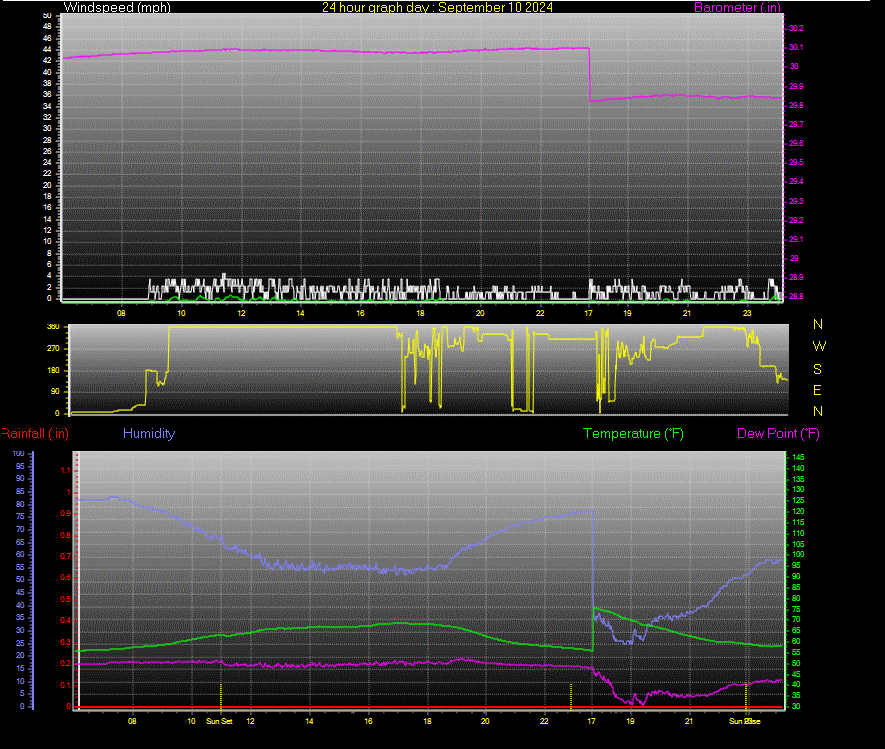885x749 pixels.
Task: Click the 1.1 value on red rainfall axis
Action: 65,470
